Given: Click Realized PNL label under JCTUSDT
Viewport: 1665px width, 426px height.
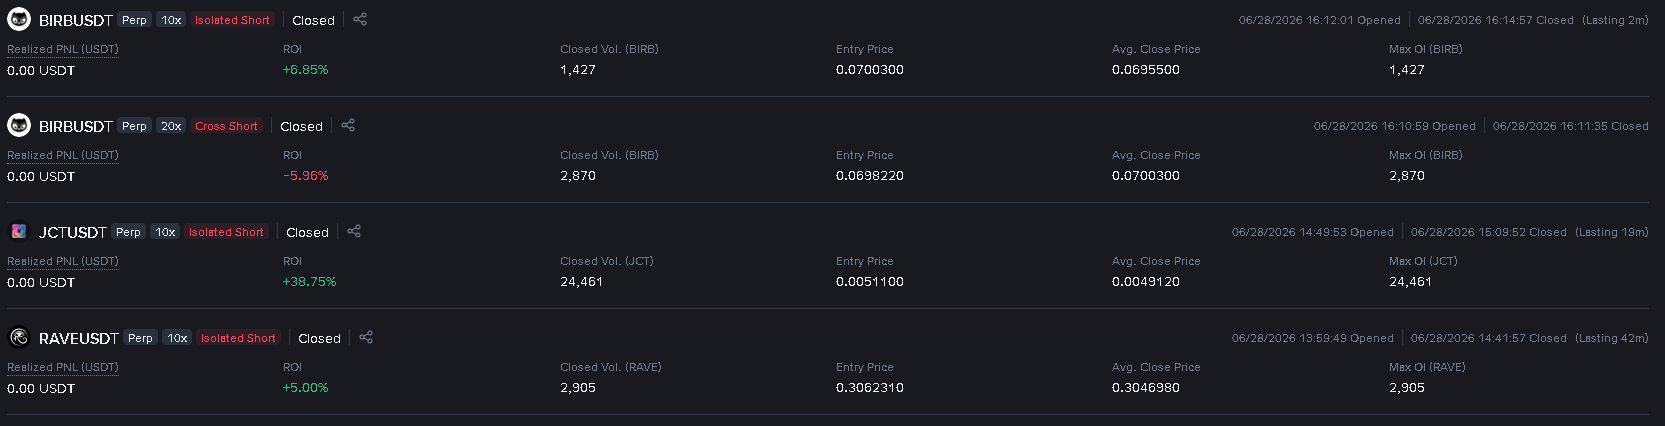Looking at the screenshot, I should coord(63,261).
